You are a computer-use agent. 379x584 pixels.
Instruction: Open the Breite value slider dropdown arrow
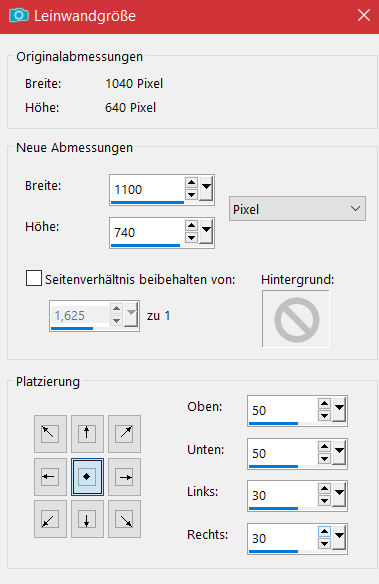[206, 189]
